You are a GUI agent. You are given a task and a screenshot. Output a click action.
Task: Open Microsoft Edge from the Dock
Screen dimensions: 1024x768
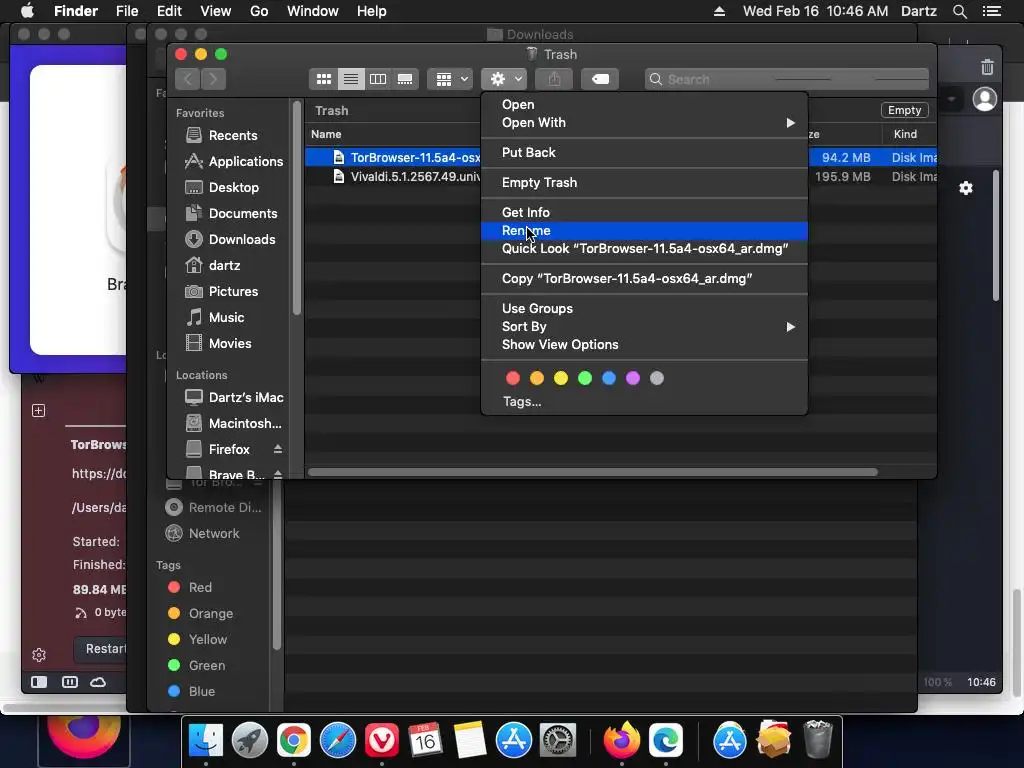[665, 740]
